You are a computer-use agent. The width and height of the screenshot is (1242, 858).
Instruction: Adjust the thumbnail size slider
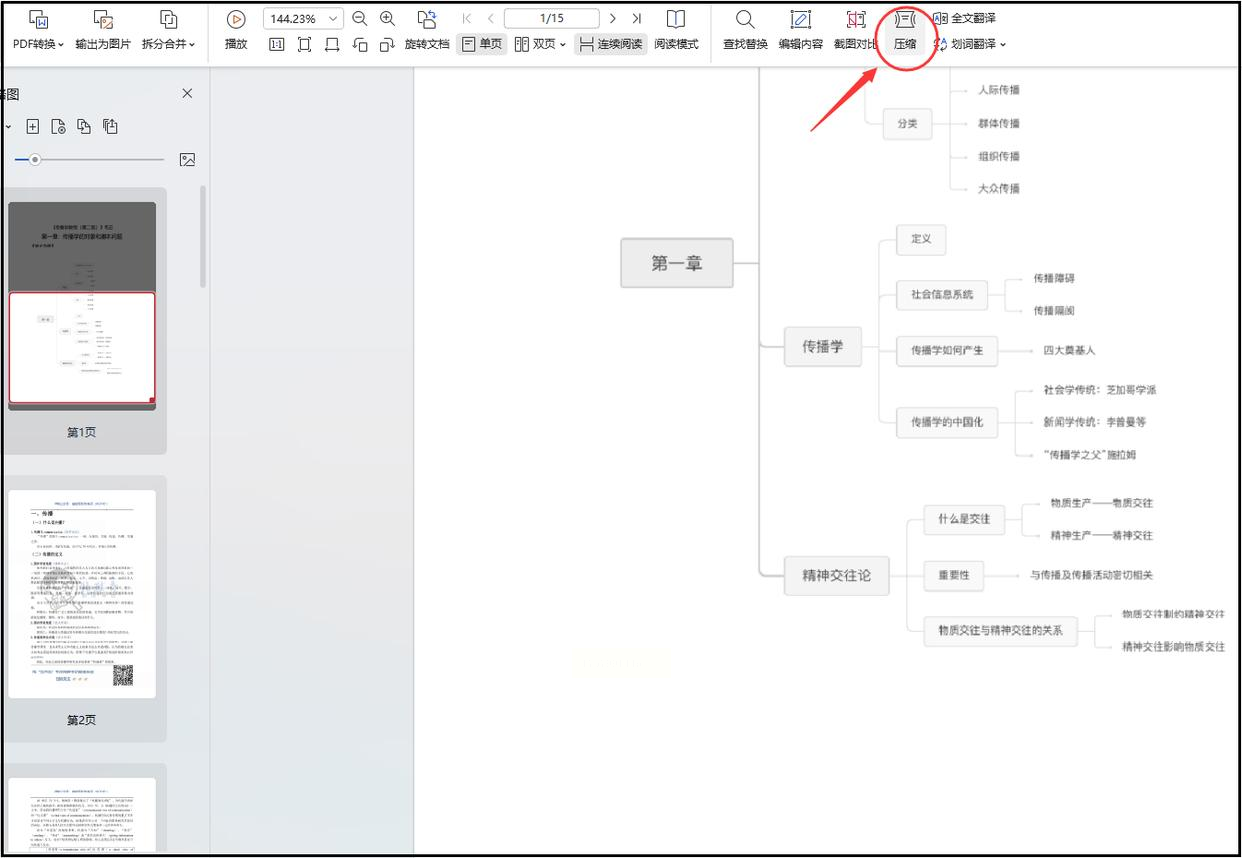coord(35,160)
